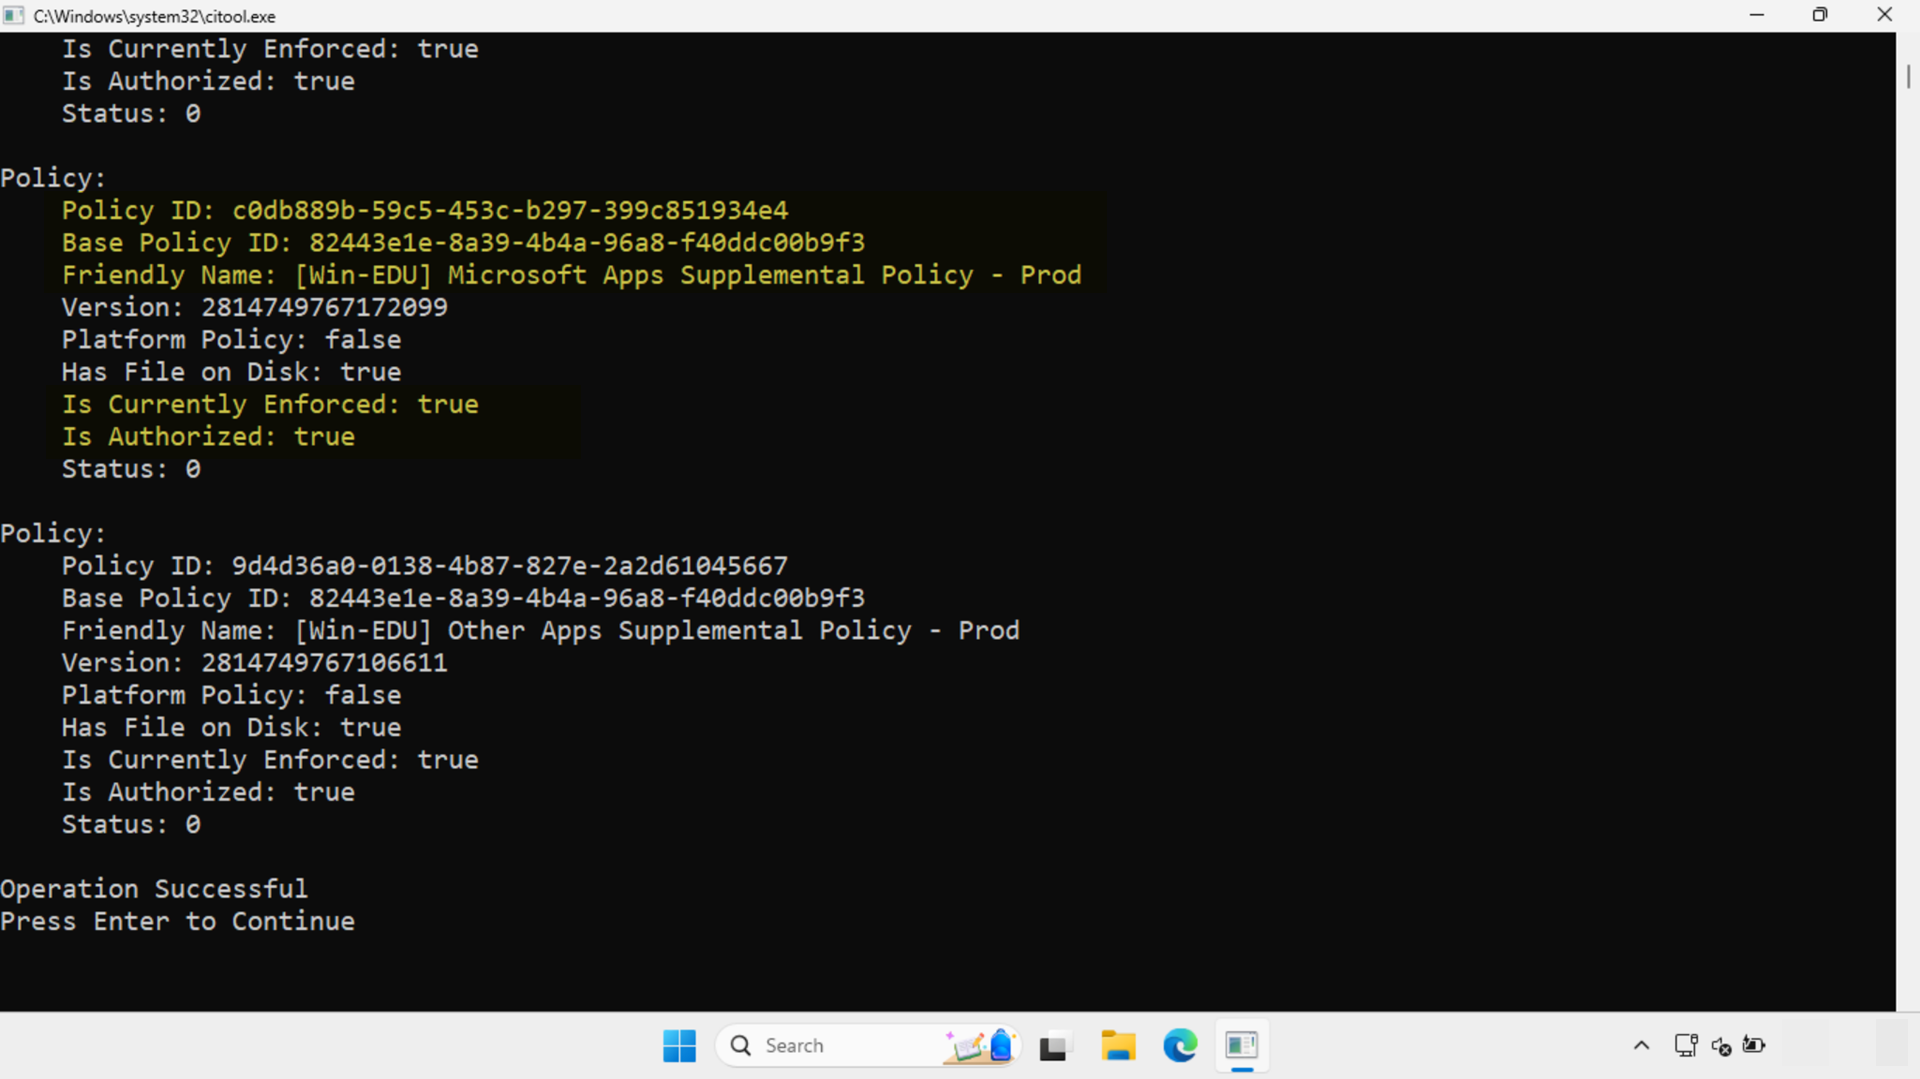Select the running citool taskbar icon
The height and width of the screenshot is (1079, 1920).
(1242, 1046)
